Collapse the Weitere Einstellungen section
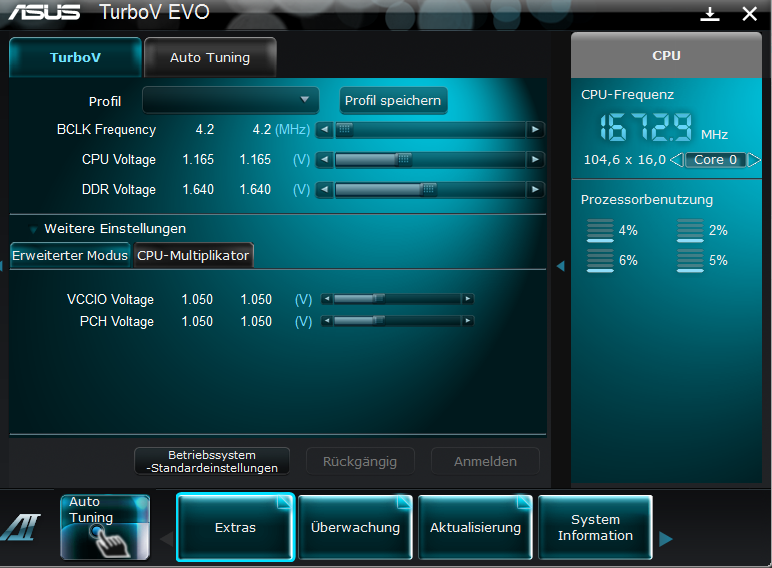The width and height of the screenshot is (772, 568). pos(33,229)
